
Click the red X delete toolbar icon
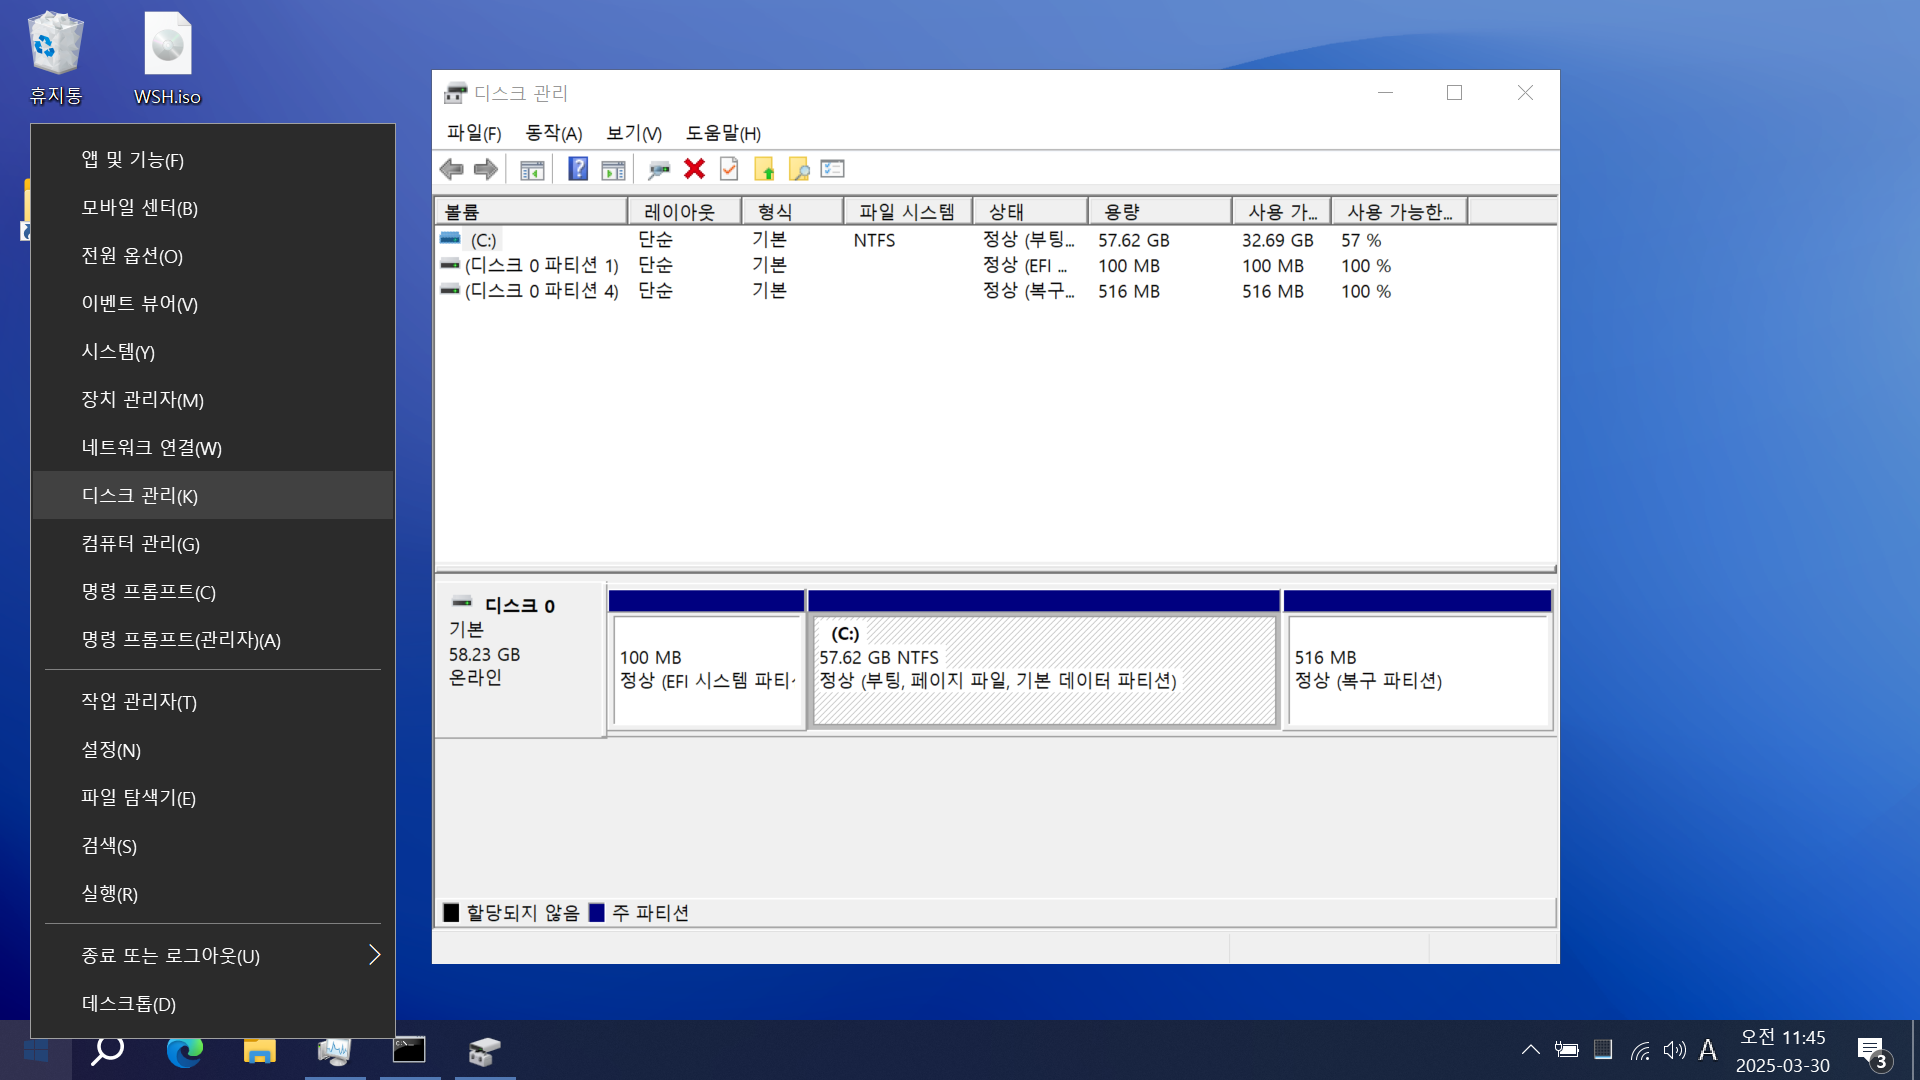[694, 169]
